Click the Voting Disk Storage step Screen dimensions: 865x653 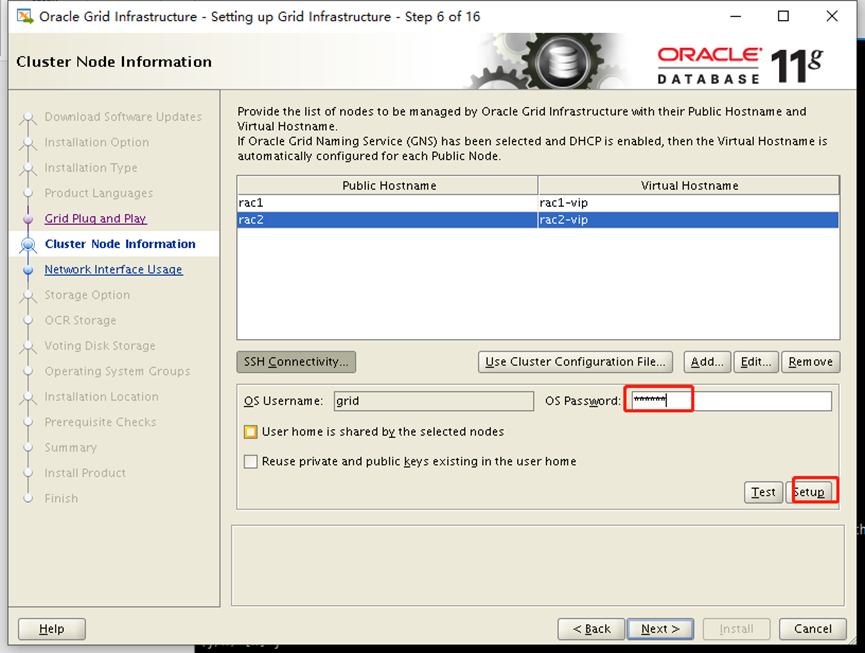tap(100, 345)
